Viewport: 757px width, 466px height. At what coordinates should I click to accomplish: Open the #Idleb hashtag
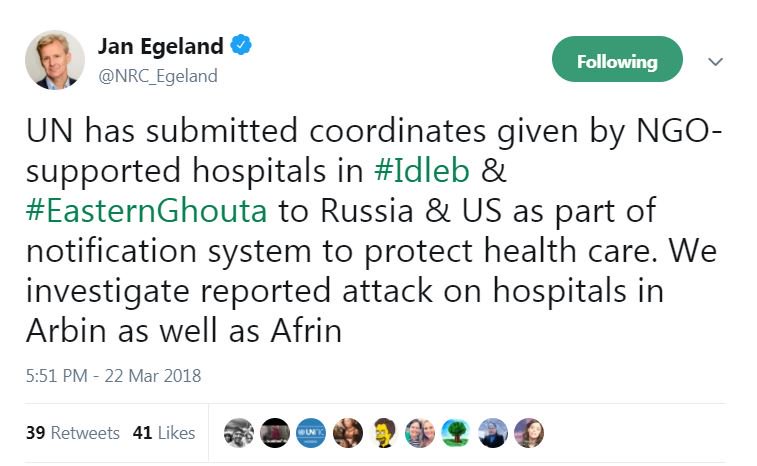[420, 170]
